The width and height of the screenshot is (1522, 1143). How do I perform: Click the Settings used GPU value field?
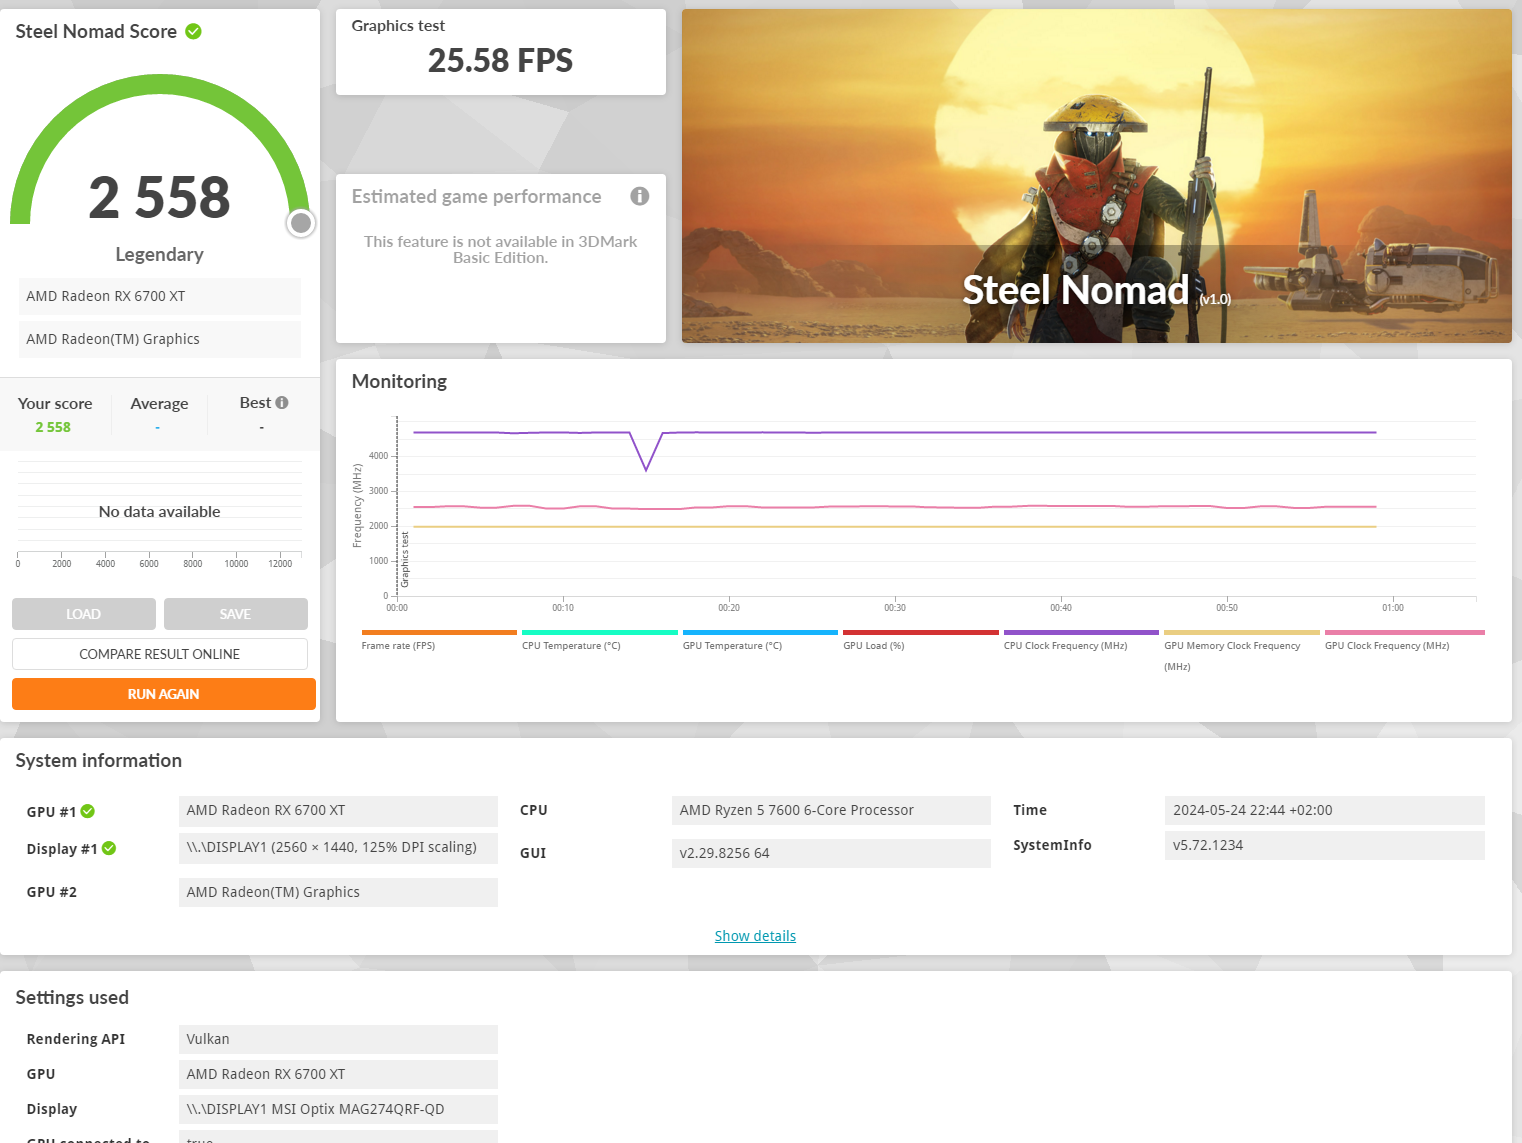click(338, 1074)
